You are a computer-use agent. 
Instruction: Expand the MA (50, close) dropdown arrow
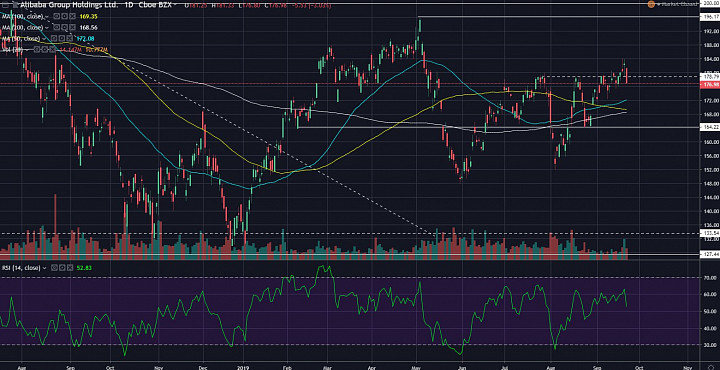(44, 39)
